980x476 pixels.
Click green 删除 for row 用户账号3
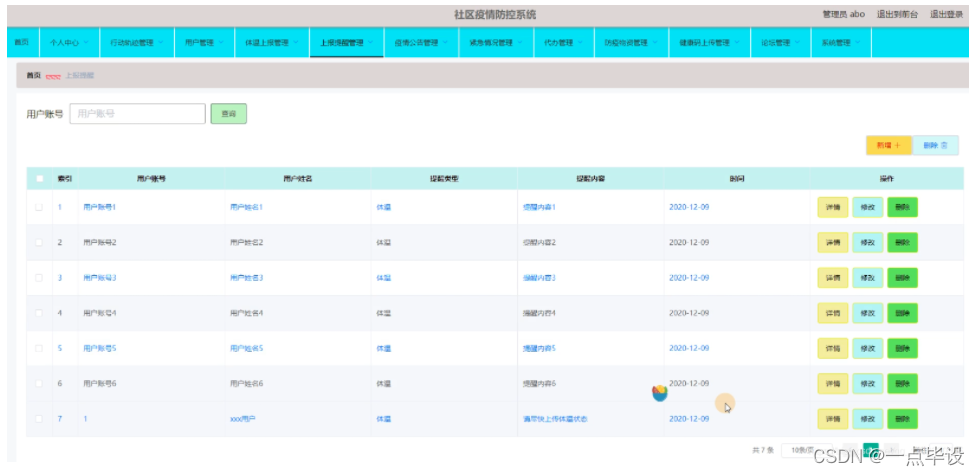[902, 278]
